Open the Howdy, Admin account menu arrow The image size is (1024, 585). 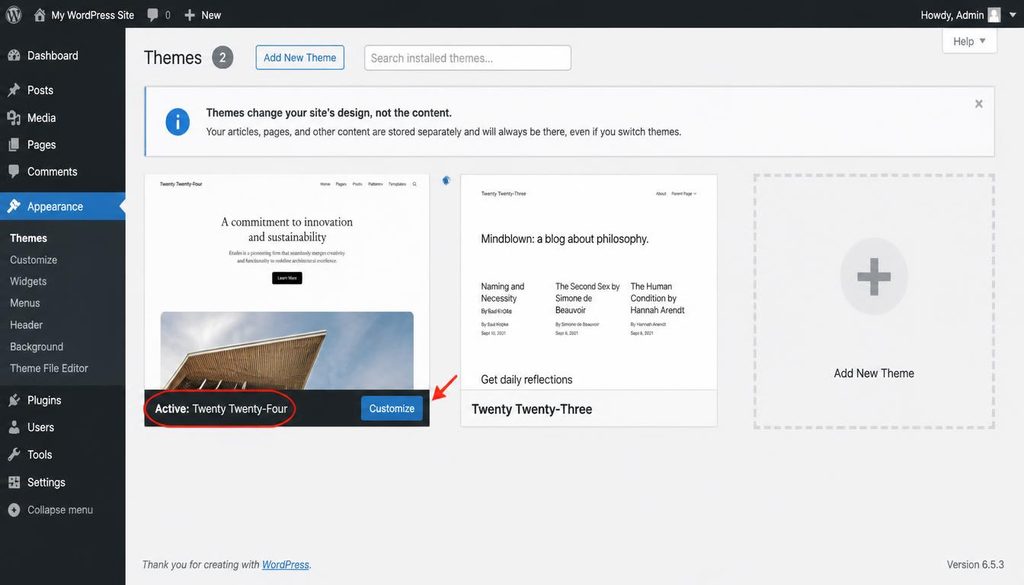tap(1012, 14)
